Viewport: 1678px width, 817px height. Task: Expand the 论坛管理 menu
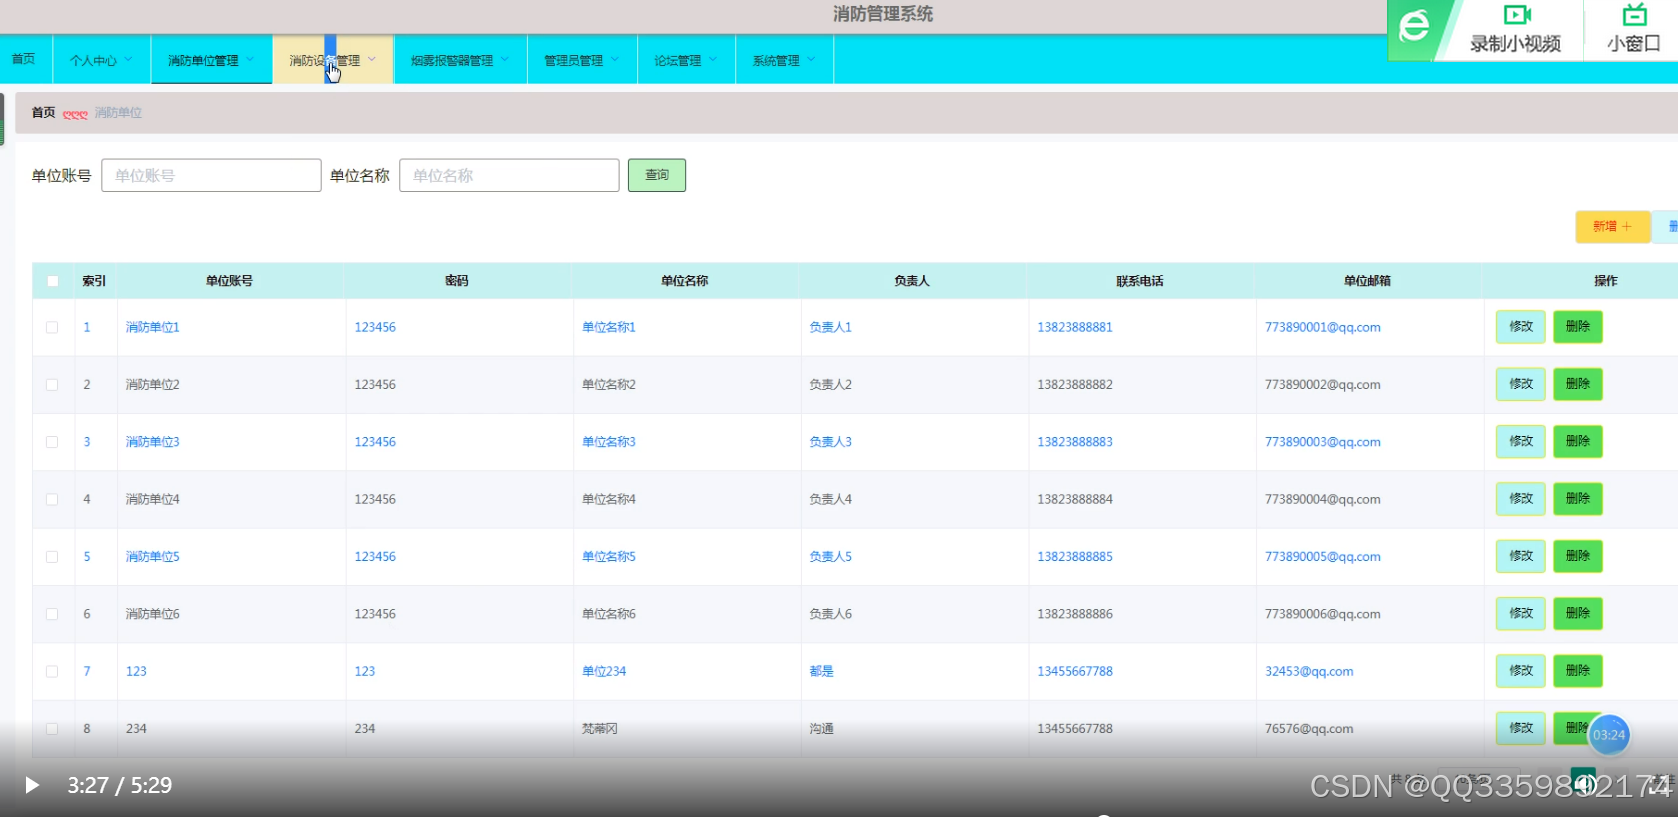(x=686, y=60)
